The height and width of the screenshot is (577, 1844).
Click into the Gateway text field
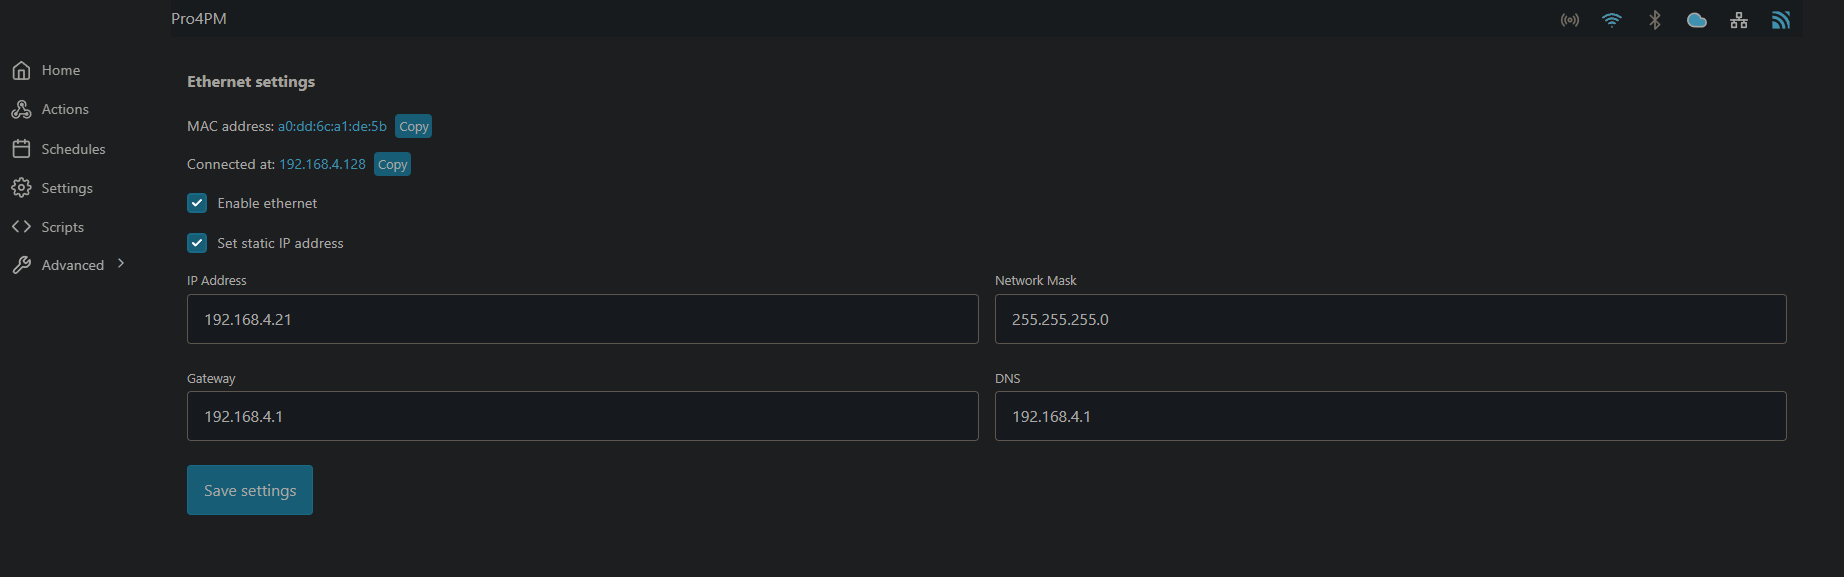(582, 416)
